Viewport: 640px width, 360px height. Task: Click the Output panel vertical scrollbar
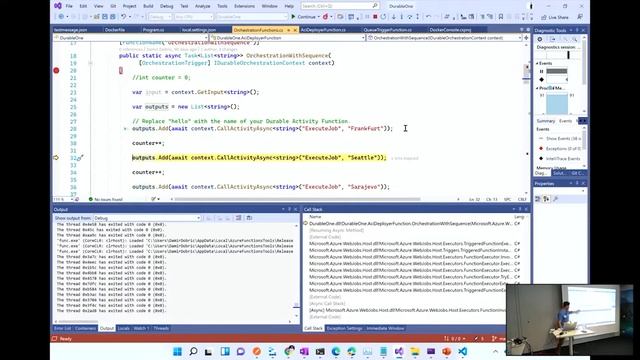297,269
